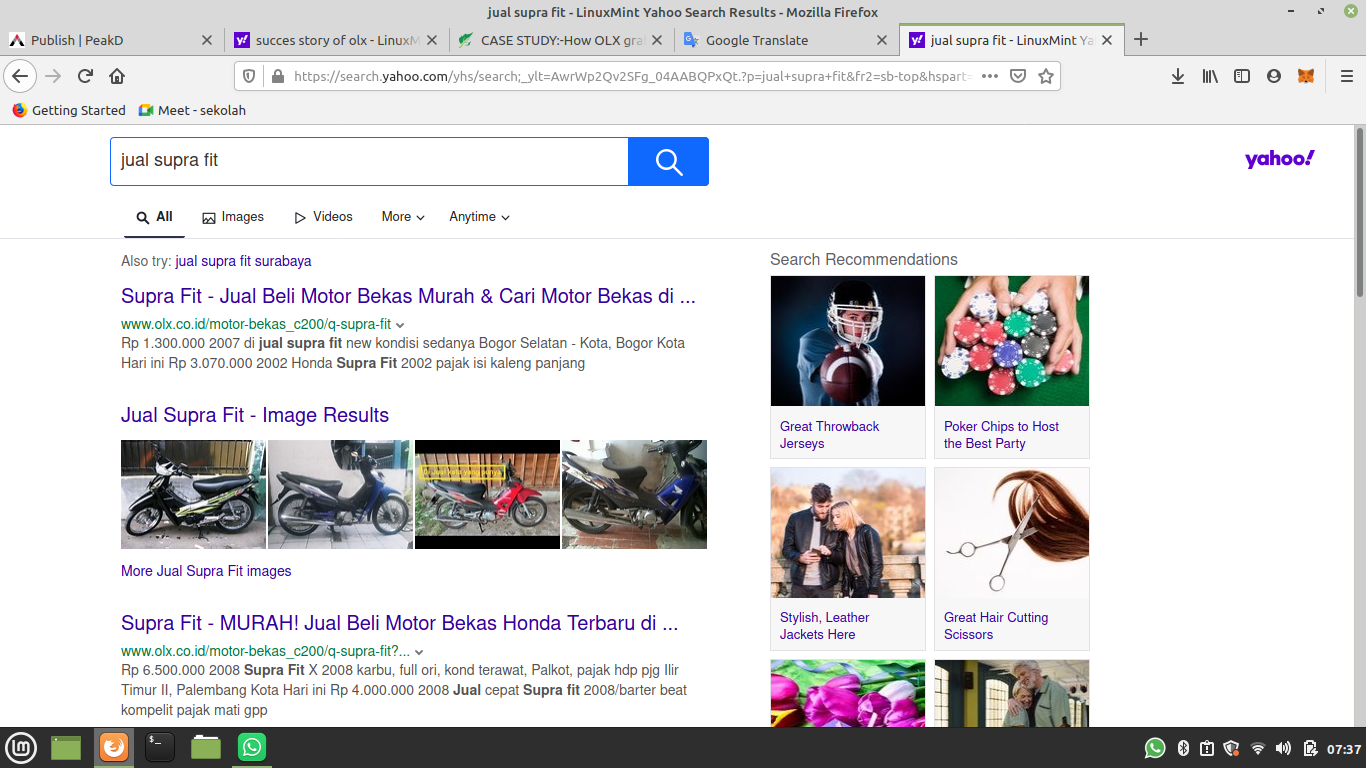Image resolution: width=1366 pixels, height=768 pixels.
Task: Open the Library bookshelf icon
Action: pyautogui.click(x=1210, y=76)
